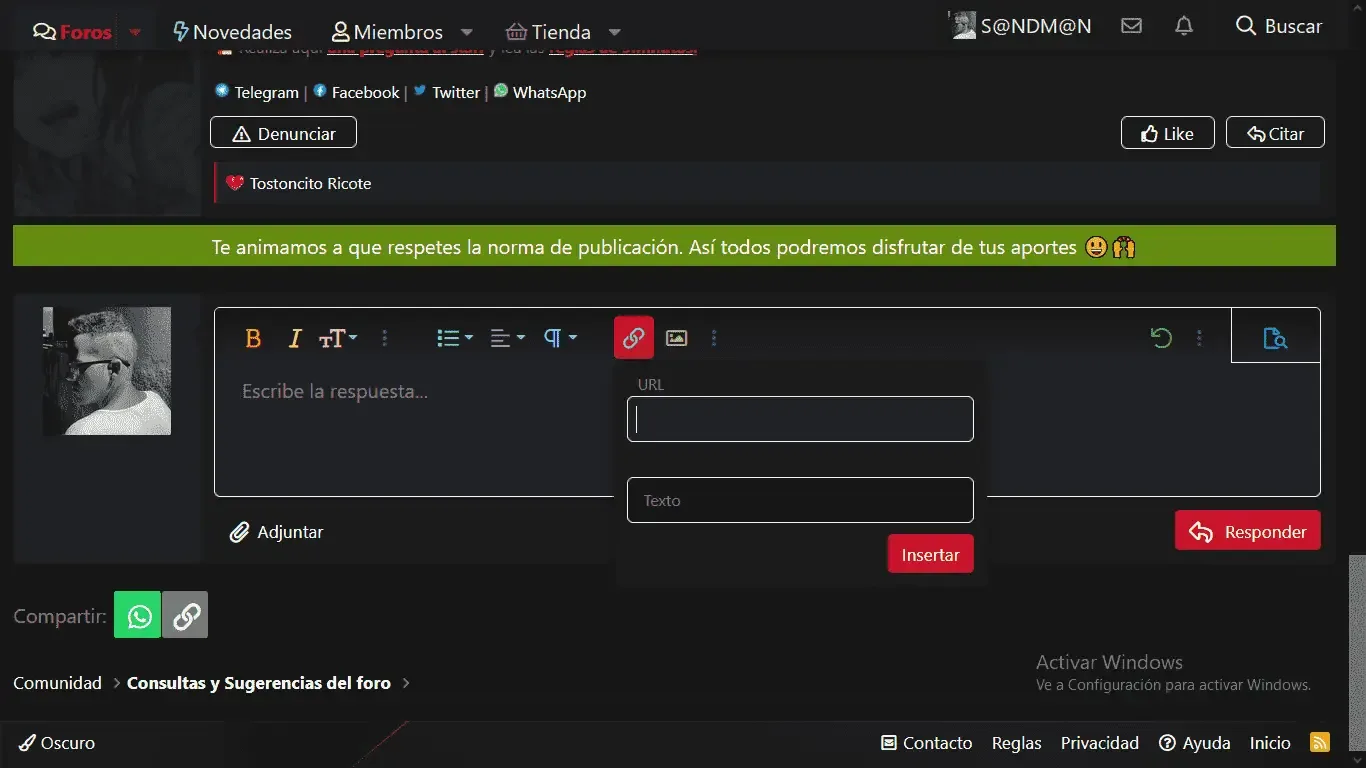Copy the share link
Screen dimensions: 1366x768
(x=185, y=614)
